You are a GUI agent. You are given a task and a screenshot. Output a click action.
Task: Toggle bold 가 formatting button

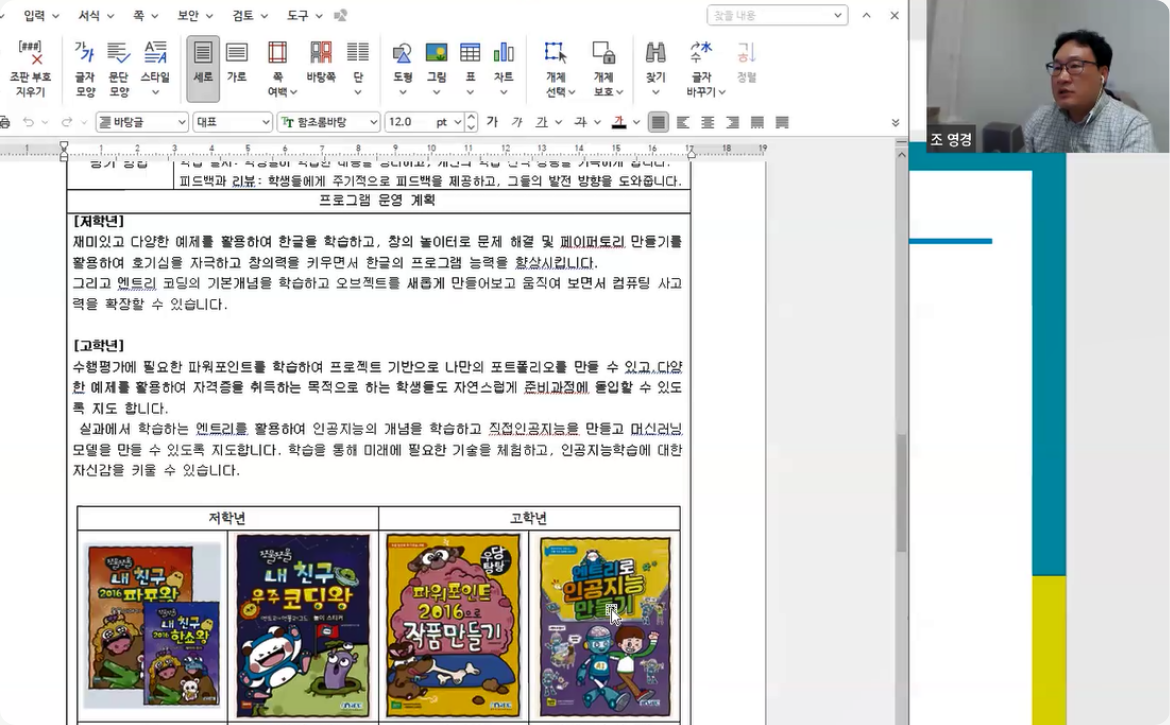[492, 122]
